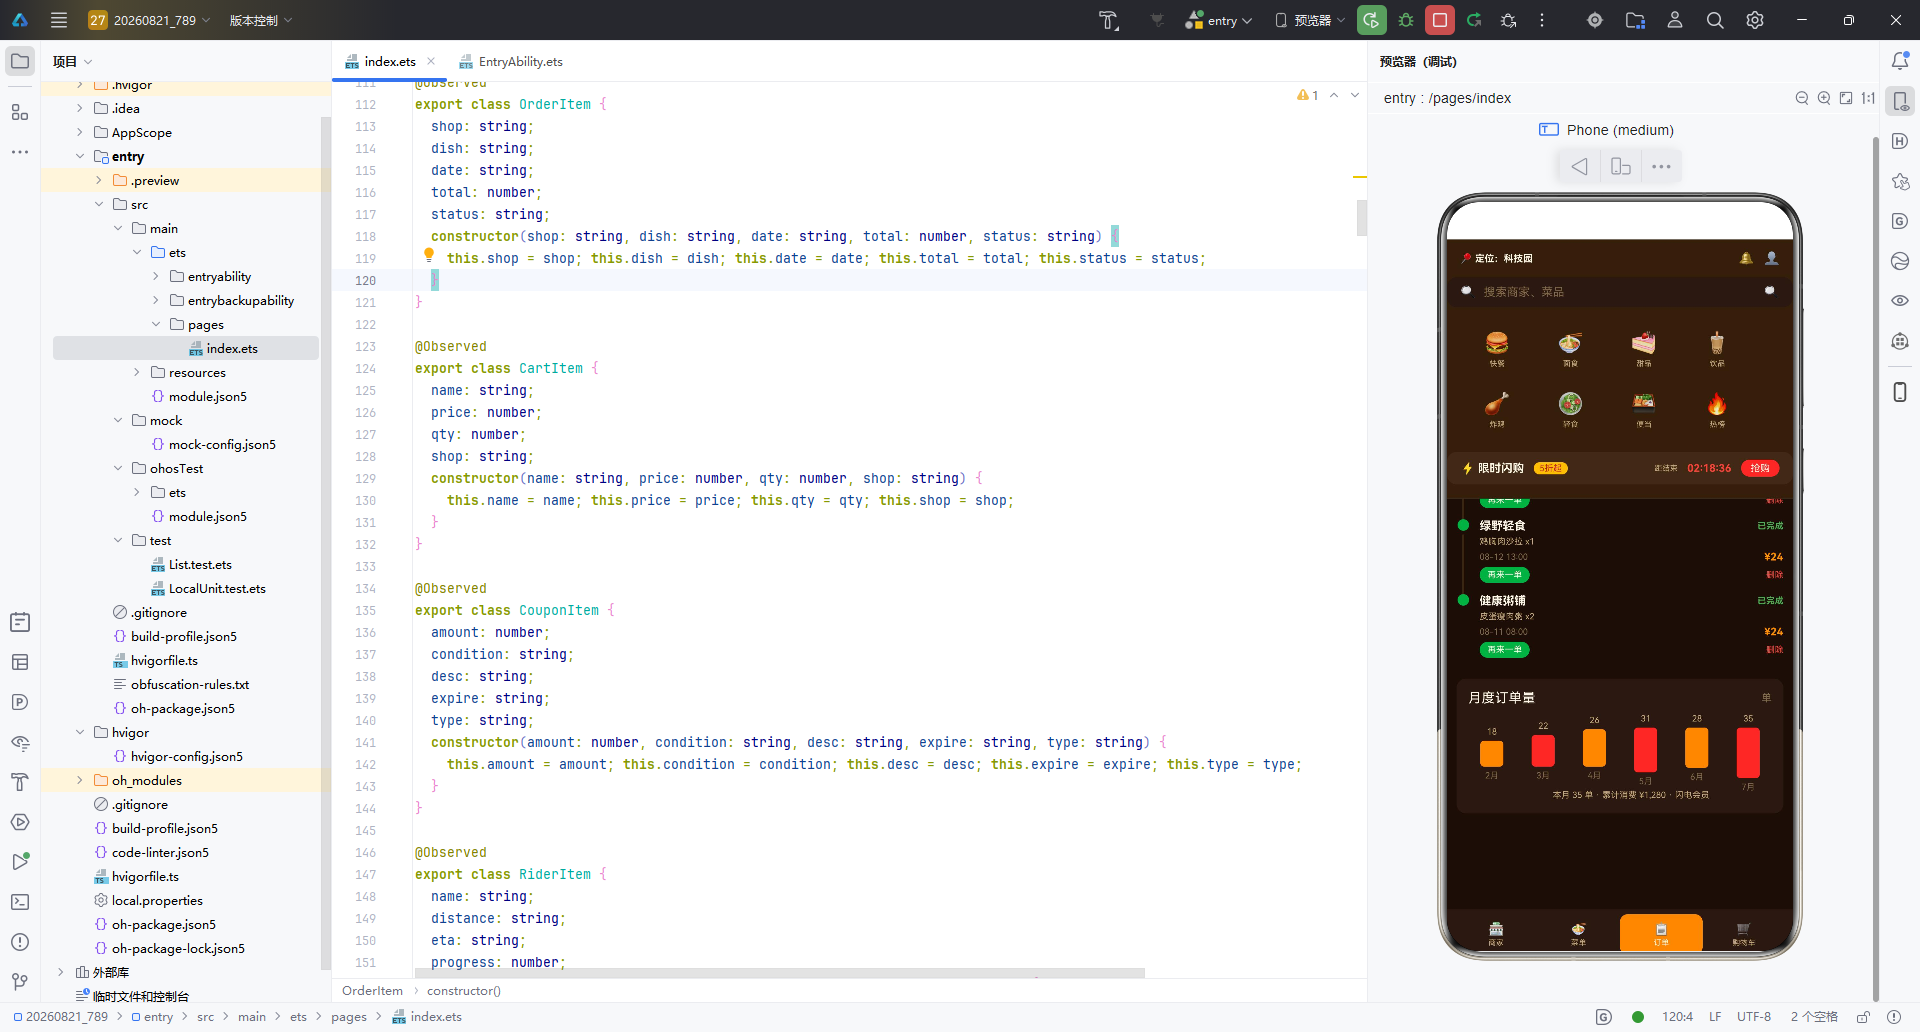This screenshot has width=1920, height=1032.
Task: Open more actions in the top toolbar
Action: click(x=1542, y=20)
